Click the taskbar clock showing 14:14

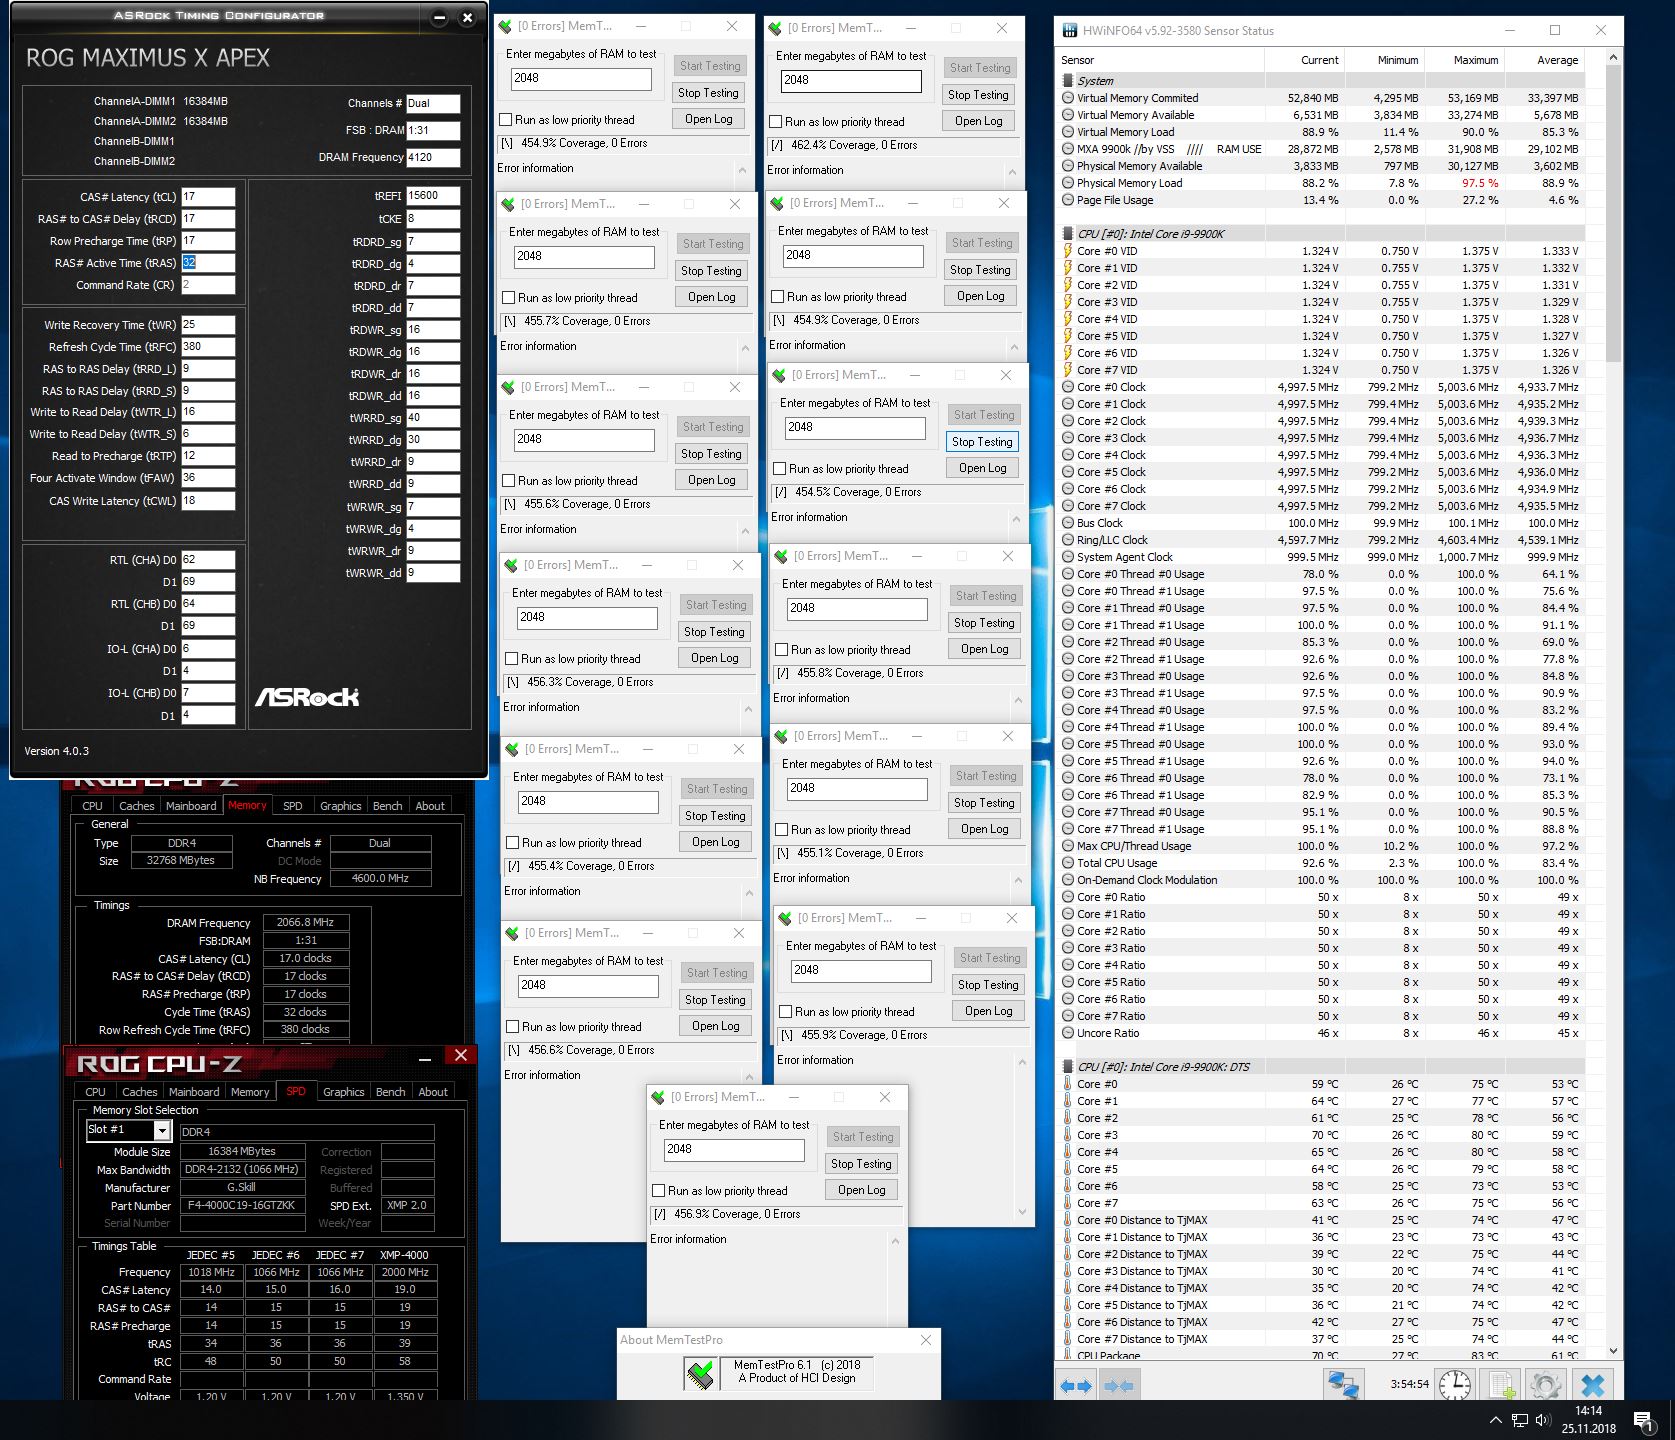(x=1588, y=1410)
